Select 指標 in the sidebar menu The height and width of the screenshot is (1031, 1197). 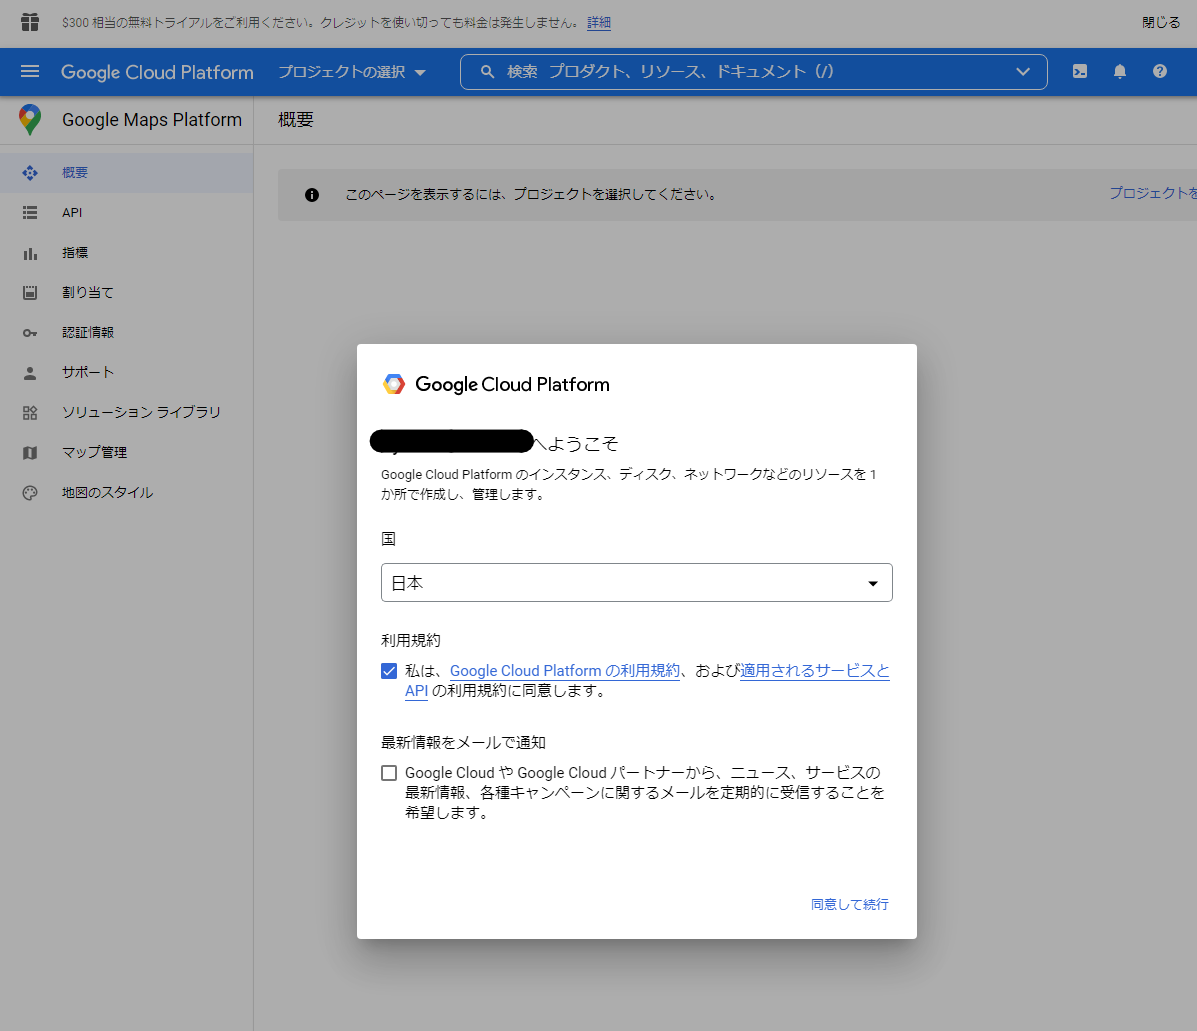click(127, 253)
